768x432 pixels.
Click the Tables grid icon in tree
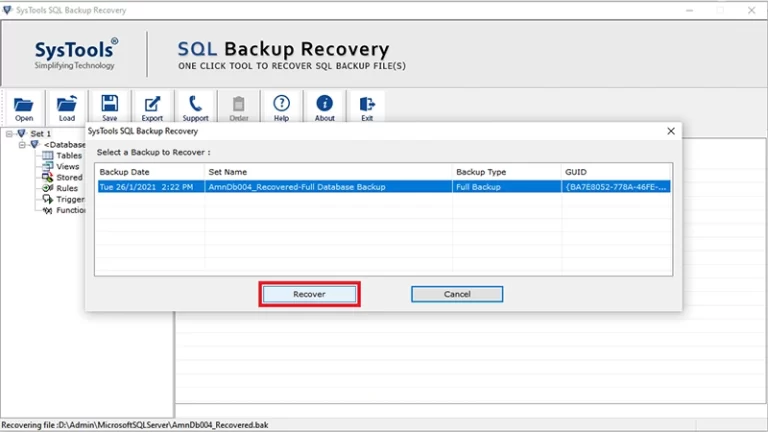48,155
